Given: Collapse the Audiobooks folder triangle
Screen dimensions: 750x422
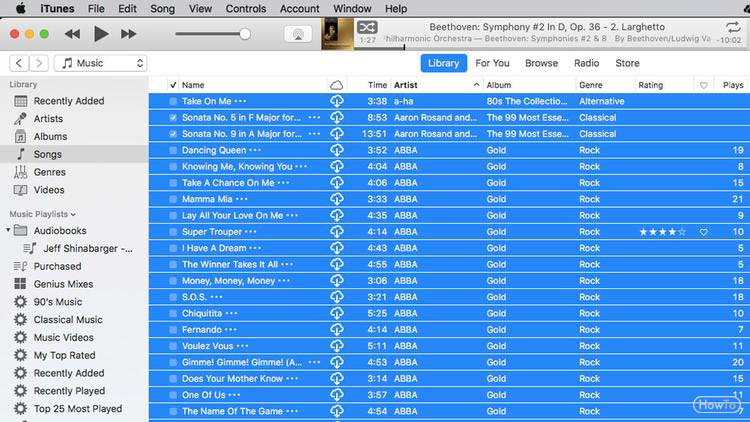Looking at the screenshot, I should click(x=8, y=231).
